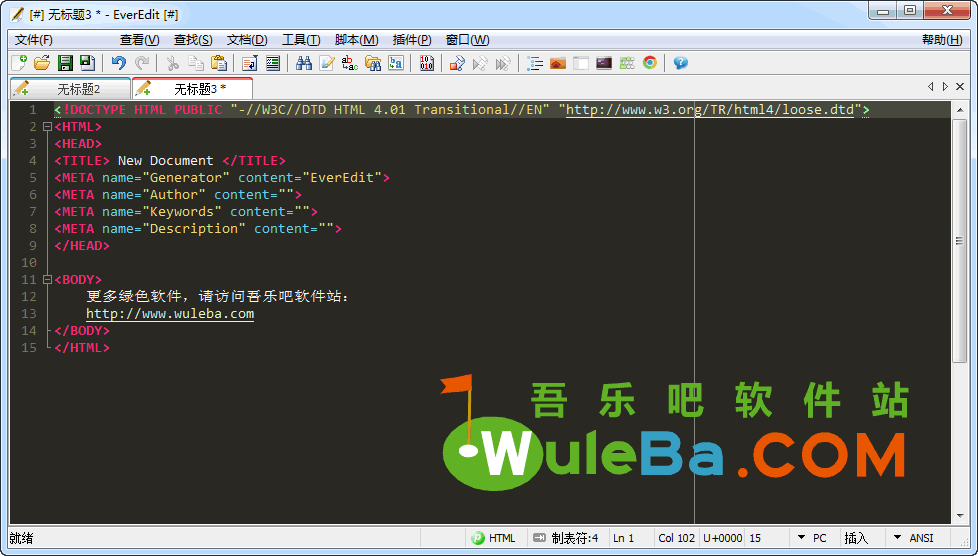Toggle the 插入 insert mode indicator
The height and width of the screenshot is (556, 978).
[856, 537]
